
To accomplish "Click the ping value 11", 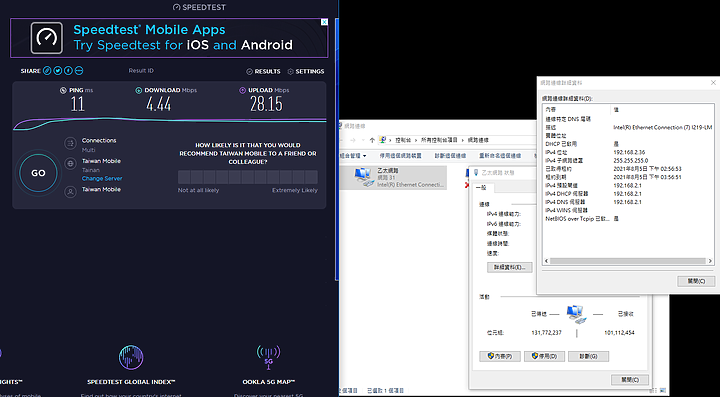I will coord(78,104).
